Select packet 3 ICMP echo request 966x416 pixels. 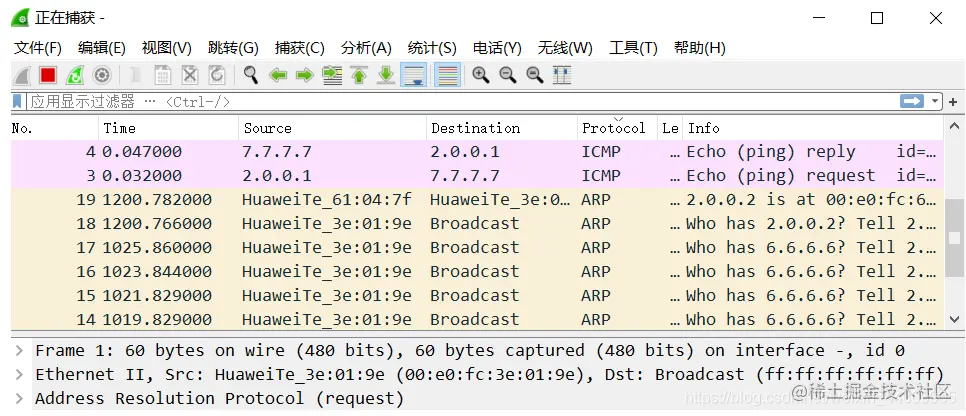click(x=477, y=176)
